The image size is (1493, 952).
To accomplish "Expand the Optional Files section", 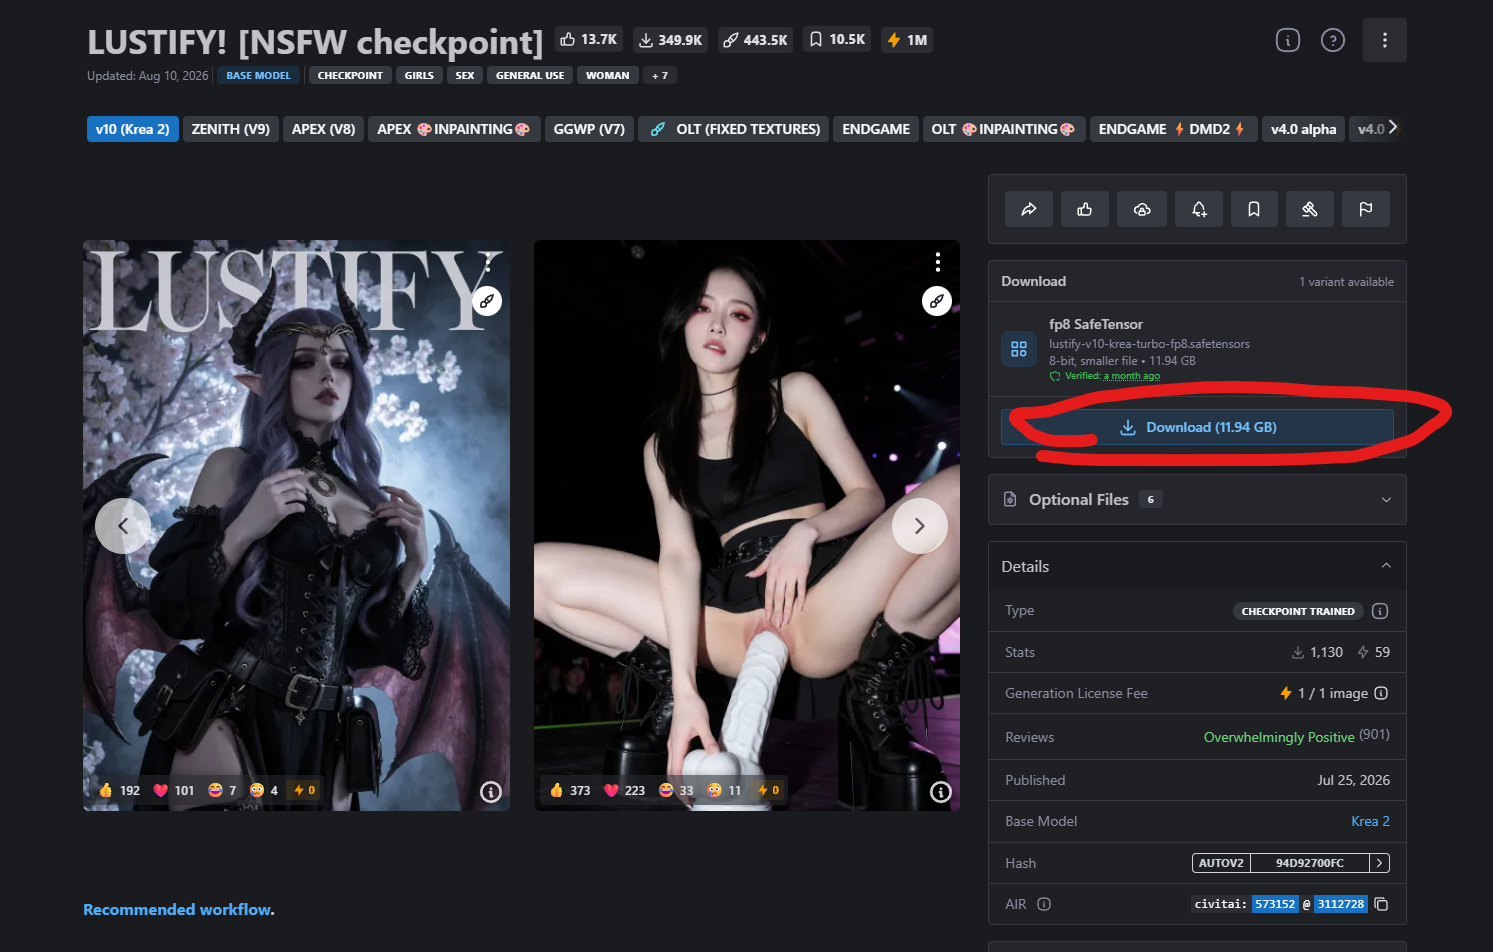I will (1197, 499).
